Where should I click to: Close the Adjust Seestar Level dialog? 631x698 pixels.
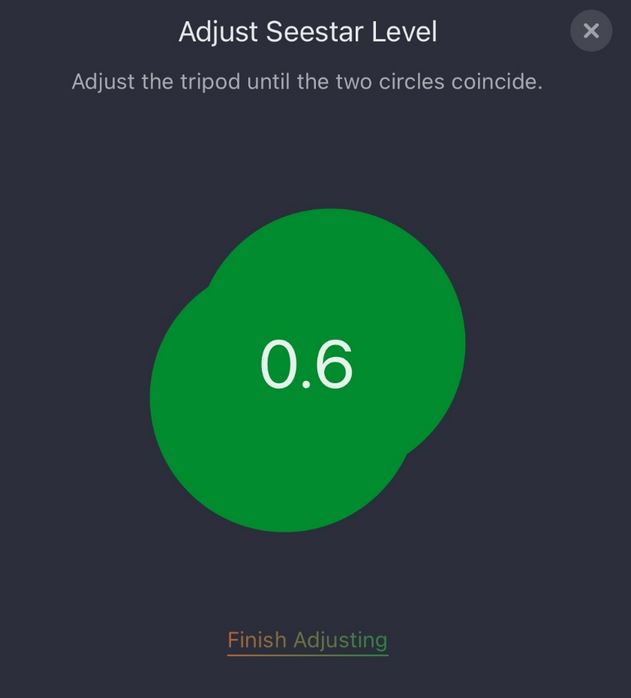click(591, 31)
